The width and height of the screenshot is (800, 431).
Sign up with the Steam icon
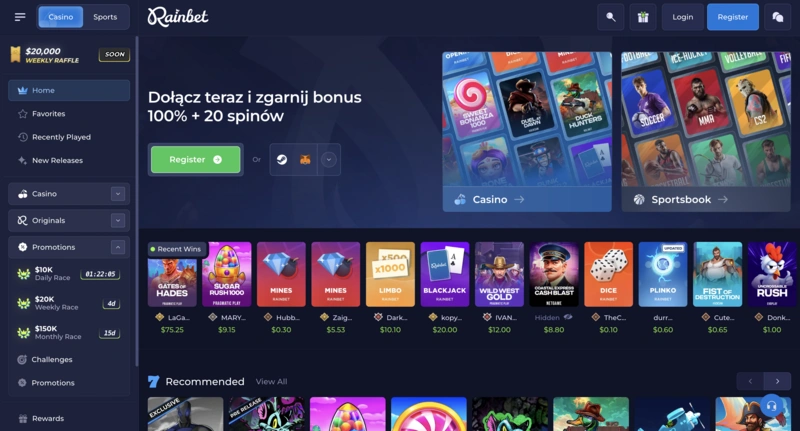(x=282, y=160)
